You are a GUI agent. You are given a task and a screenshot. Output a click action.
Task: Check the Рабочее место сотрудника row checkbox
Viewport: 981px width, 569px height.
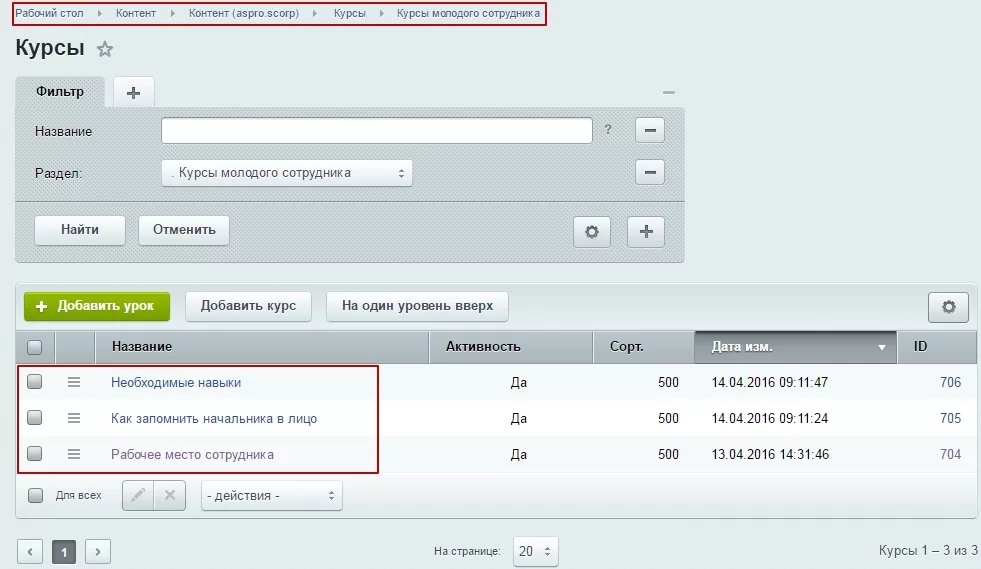[35, 453]
